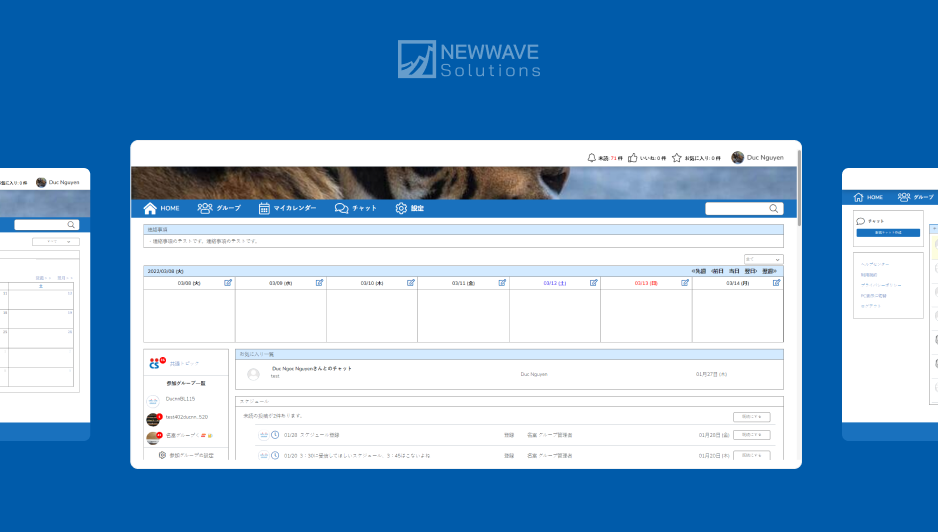Select the test402ducnn_520 group

186,417
